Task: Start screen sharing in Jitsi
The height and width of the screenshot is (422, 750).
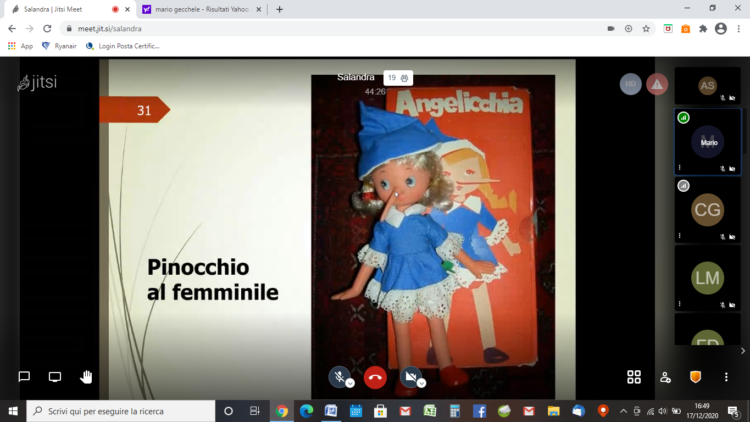Action: click(55, 377)
